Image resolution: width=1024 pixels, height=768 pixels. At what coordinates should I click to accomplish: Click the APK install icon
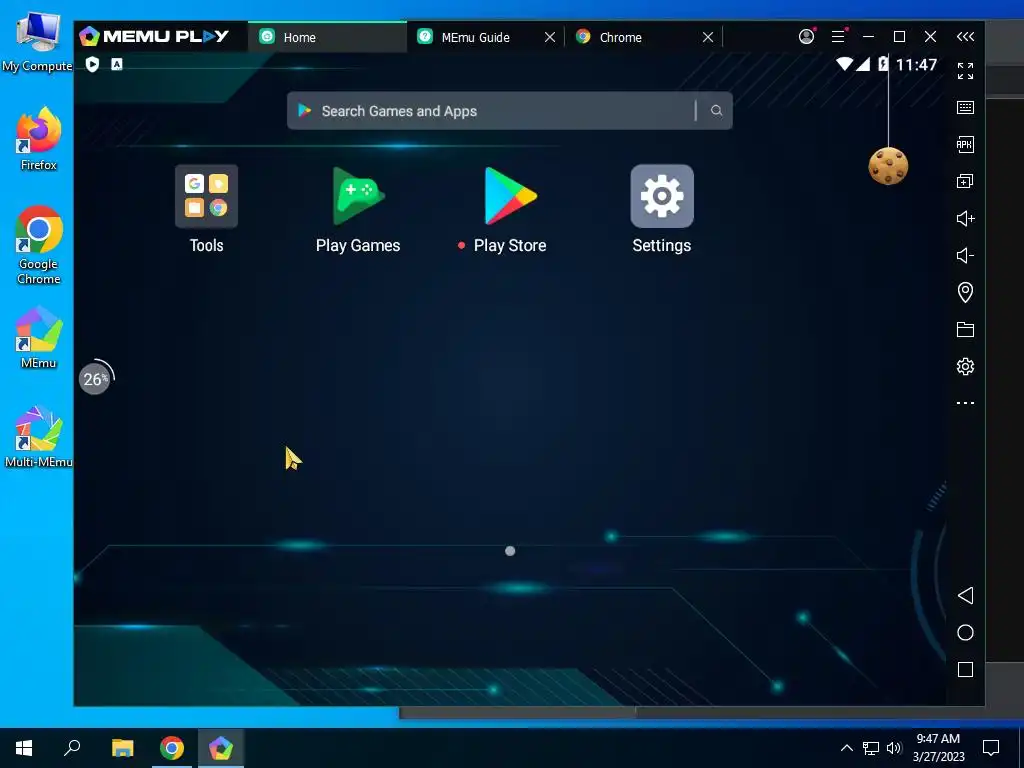coord(965,144)
